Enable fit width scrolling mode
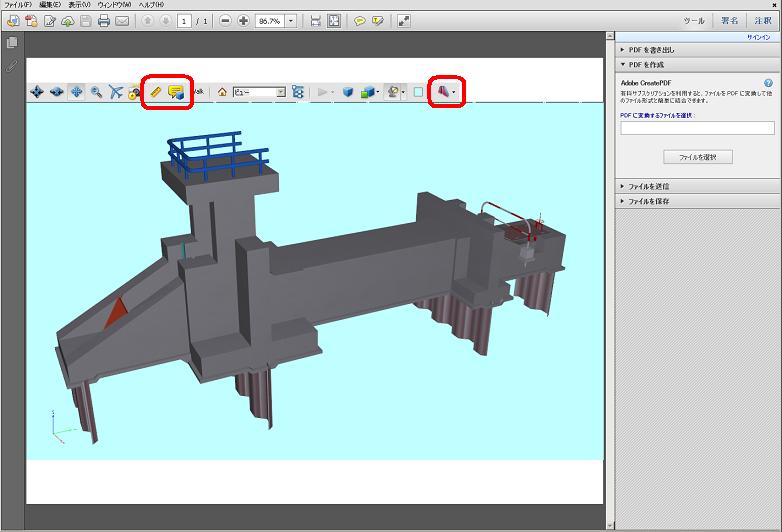The width and height of the screenshot is (782, 532). click(315, 21)
